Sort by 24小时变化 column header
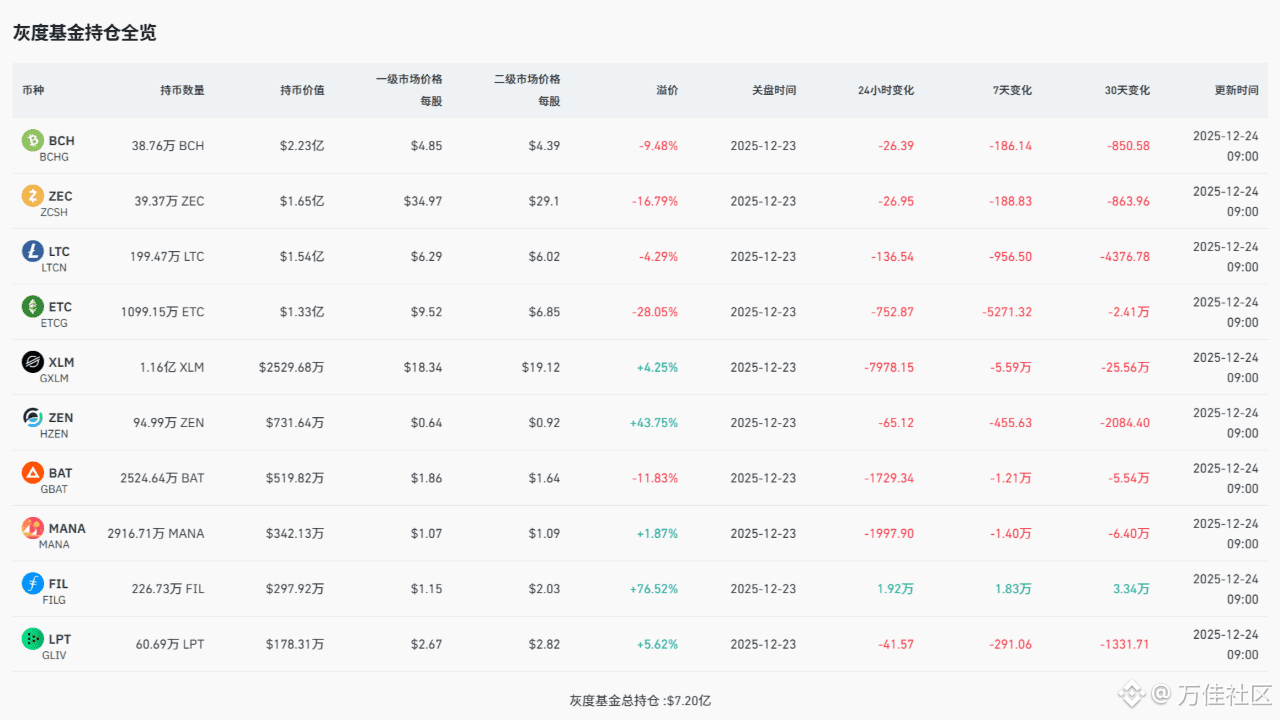1280x720 pixels. [886, 90]
